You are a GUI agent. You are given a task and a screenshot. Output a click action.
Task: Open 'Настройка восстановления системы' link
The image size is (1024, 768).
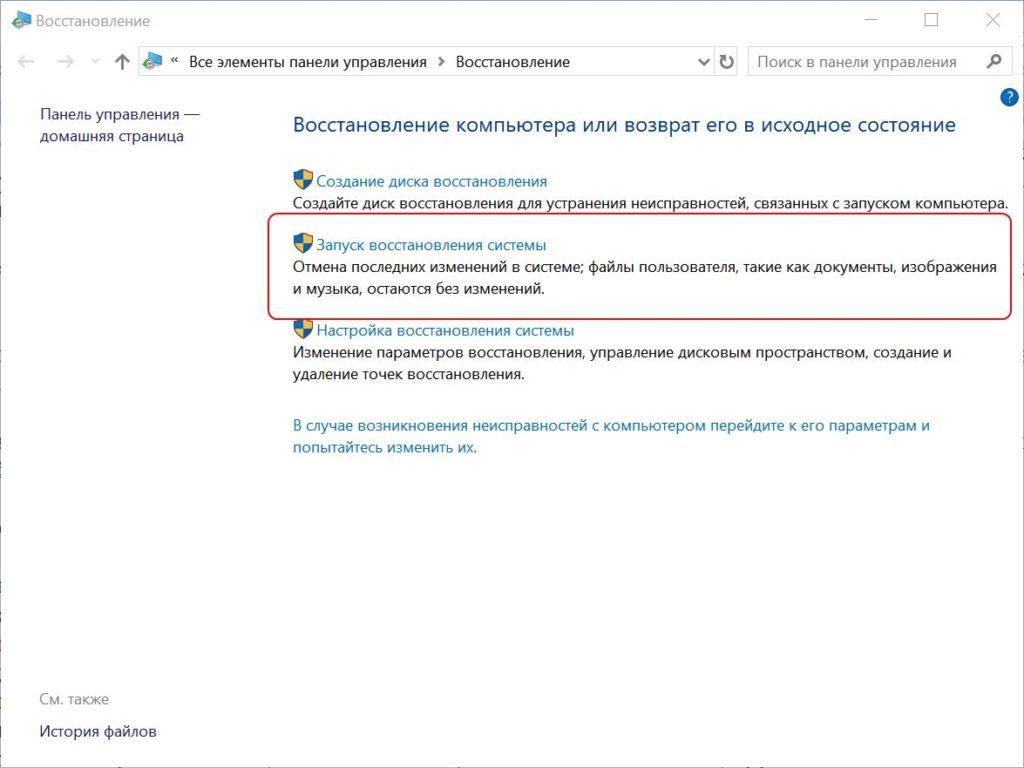pos(445,330)
